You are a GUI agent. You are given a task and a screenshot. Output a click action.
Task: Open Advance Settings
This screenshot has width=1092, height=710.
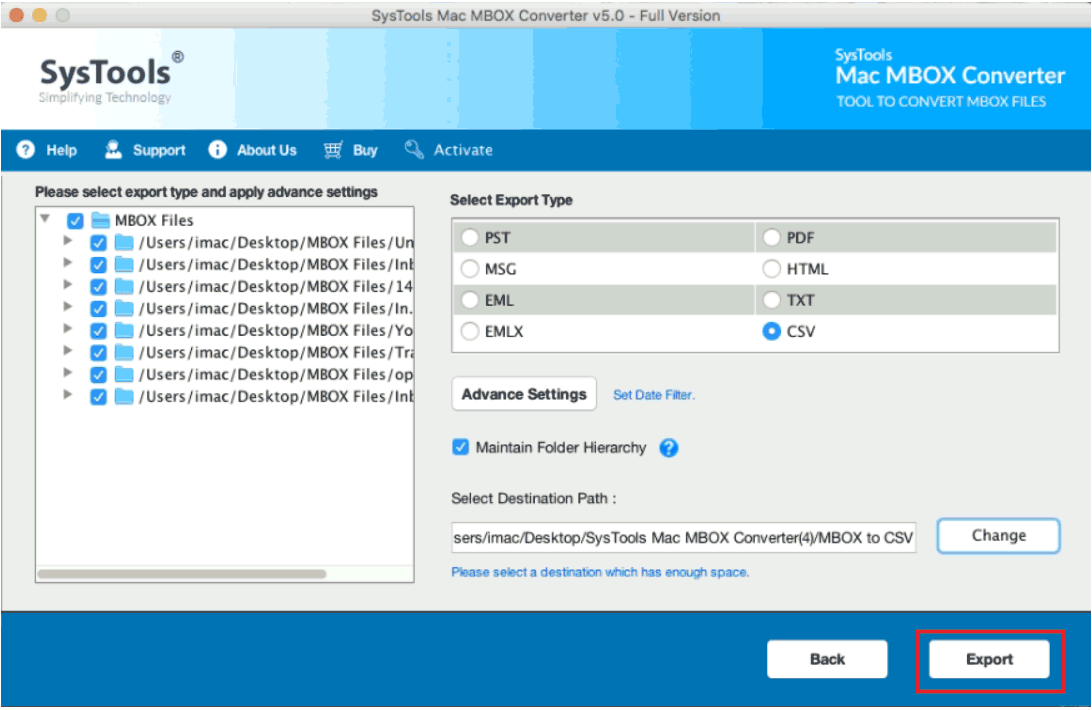(x=524, y=394)
